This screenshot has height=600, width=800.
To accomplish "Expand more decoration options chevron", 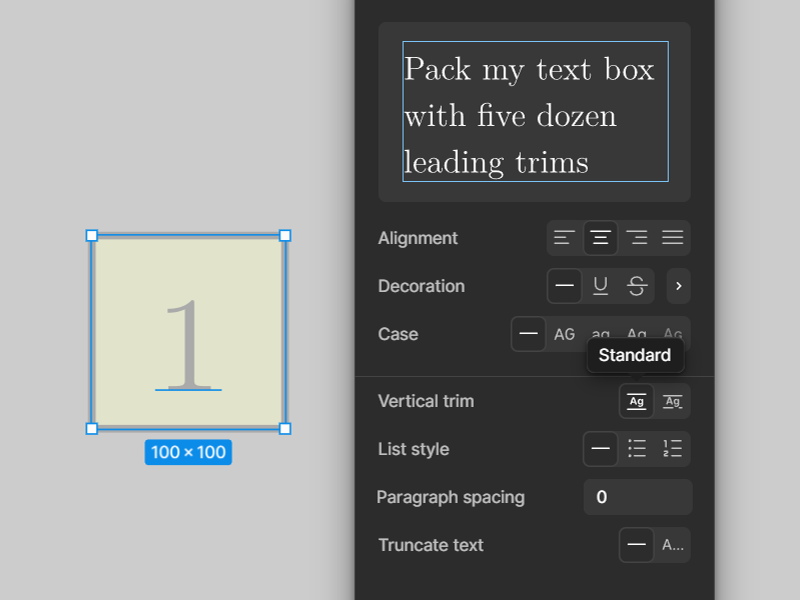I will pyautogui.click(x=679, y=286).
